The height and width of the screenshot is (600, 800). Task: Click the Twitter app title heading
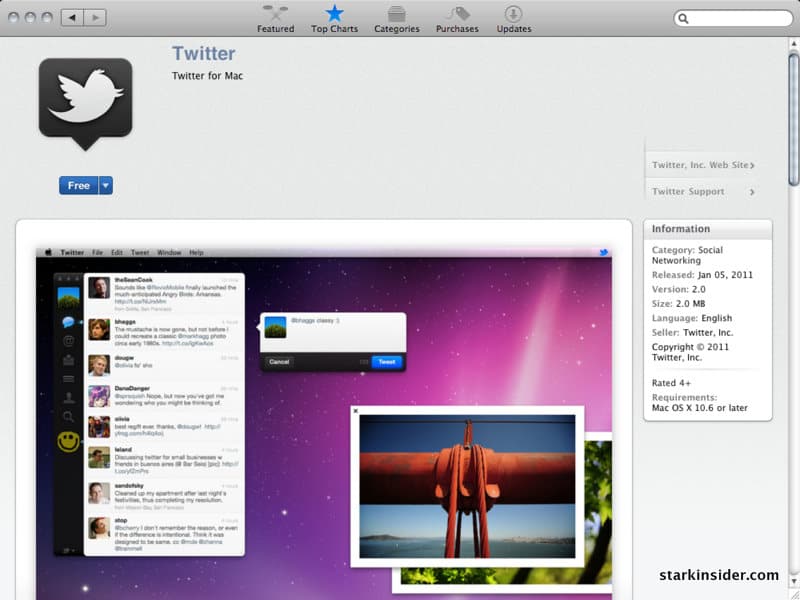coord(203,53)
